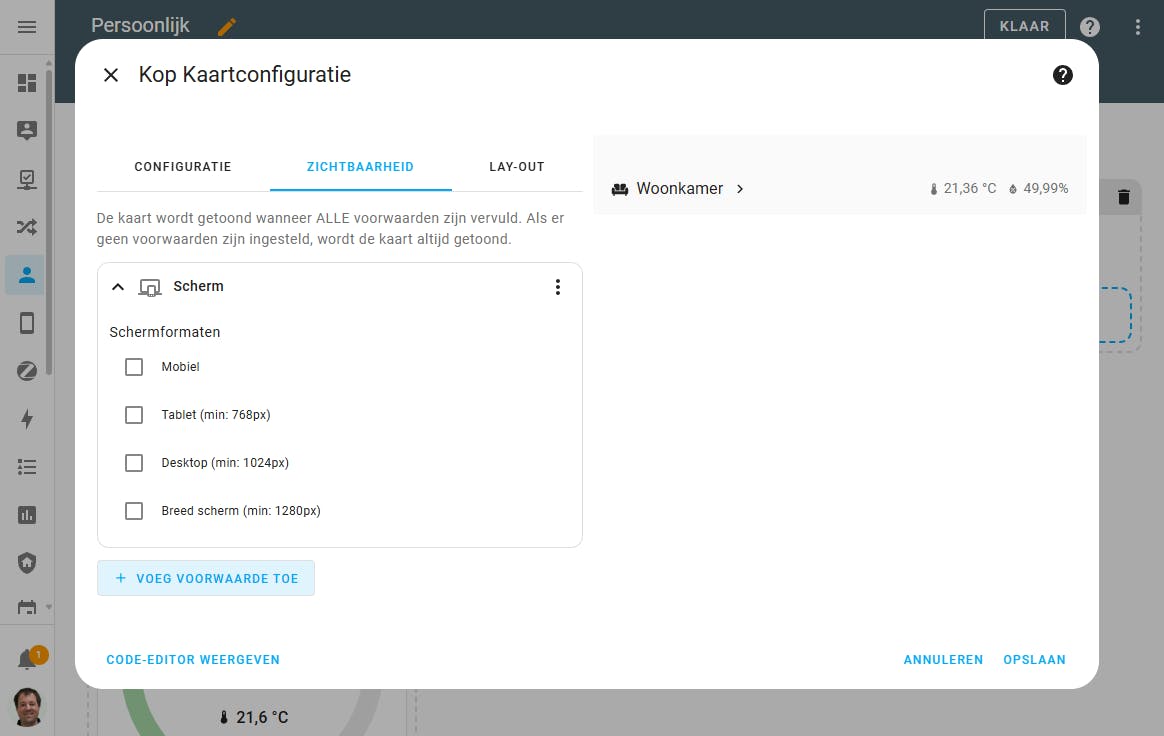
Task: Open the Calendar sidebar icon
Action: pos(27,608)
